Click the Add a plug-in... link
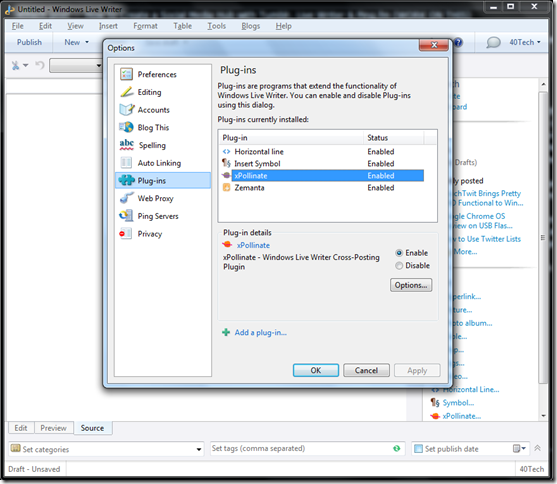557x484 pixels. 260,333
